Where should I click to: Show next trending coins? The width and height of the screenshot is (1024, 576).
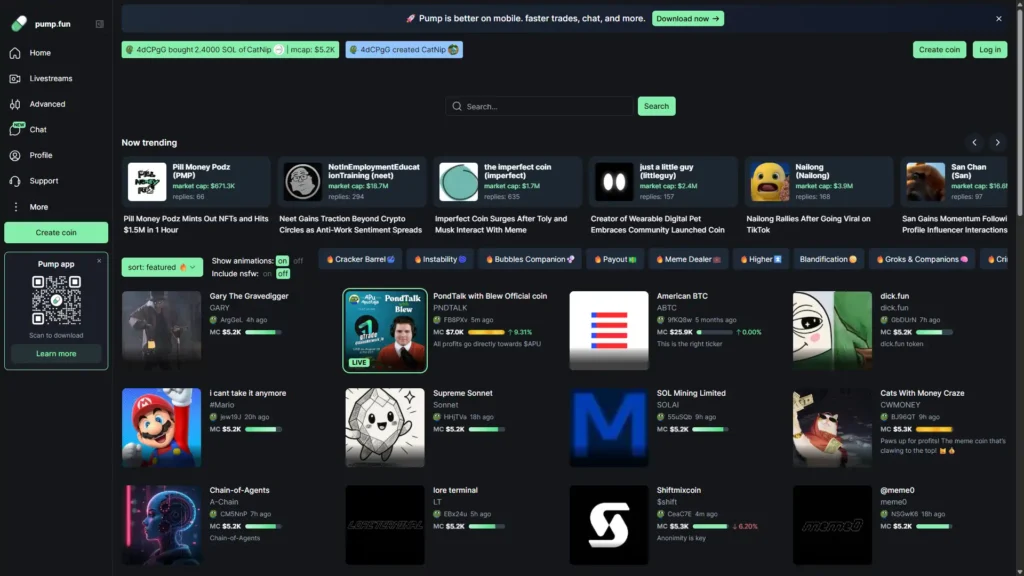[997, 142]
